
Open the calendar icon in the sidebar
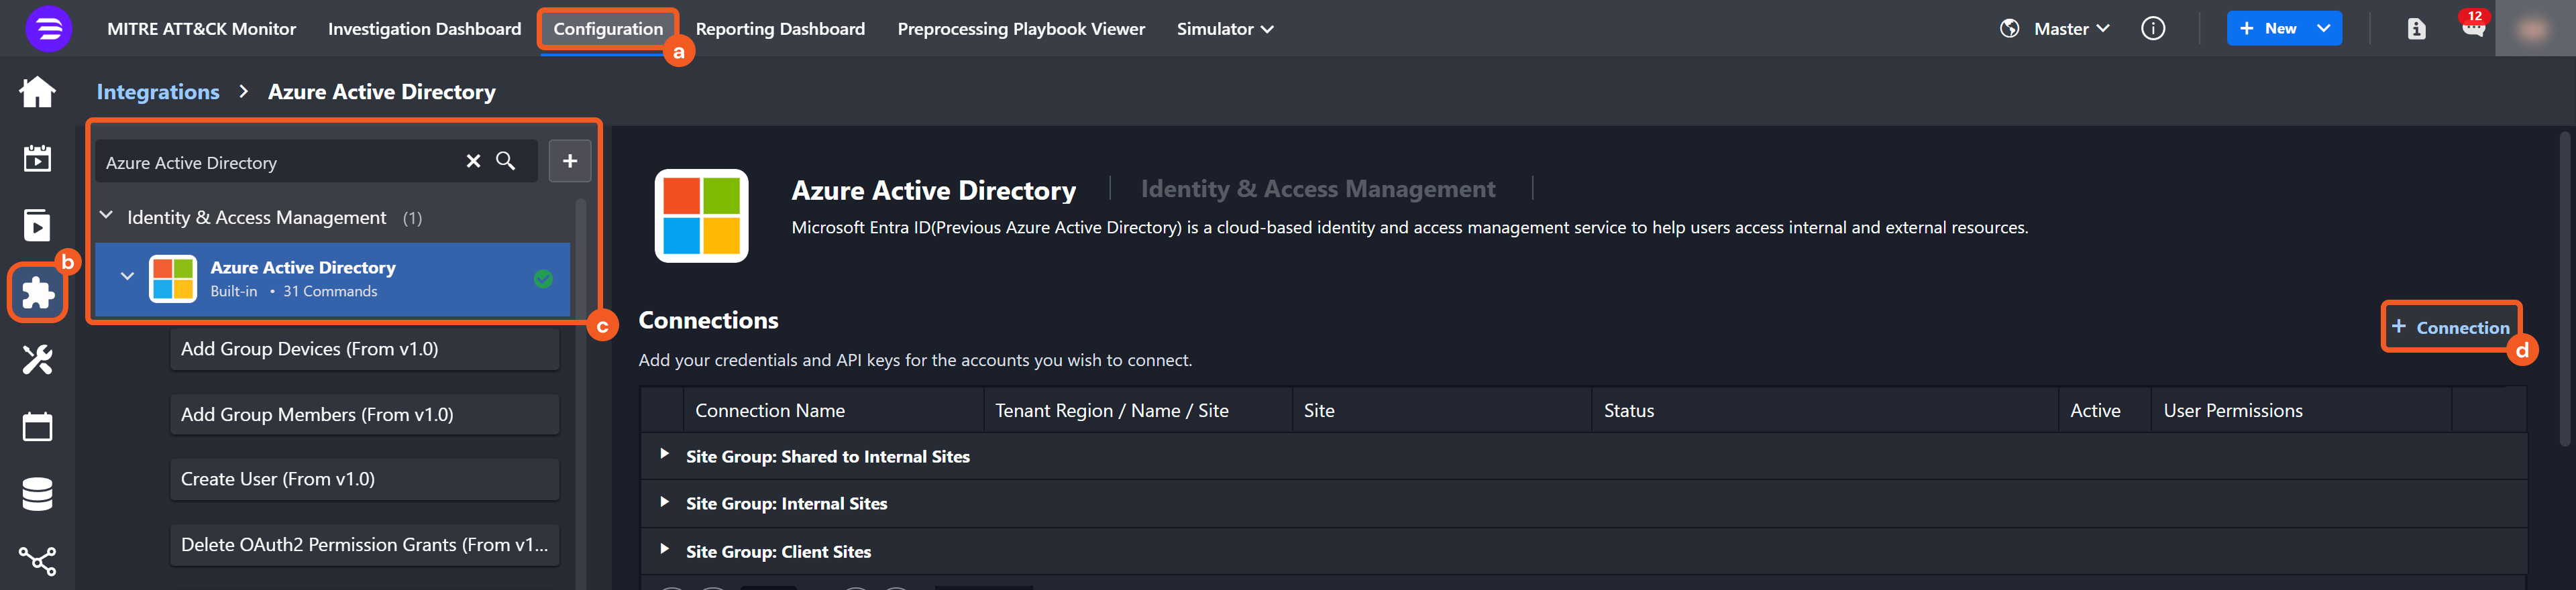pyautogui.click(x=37, y=427)
